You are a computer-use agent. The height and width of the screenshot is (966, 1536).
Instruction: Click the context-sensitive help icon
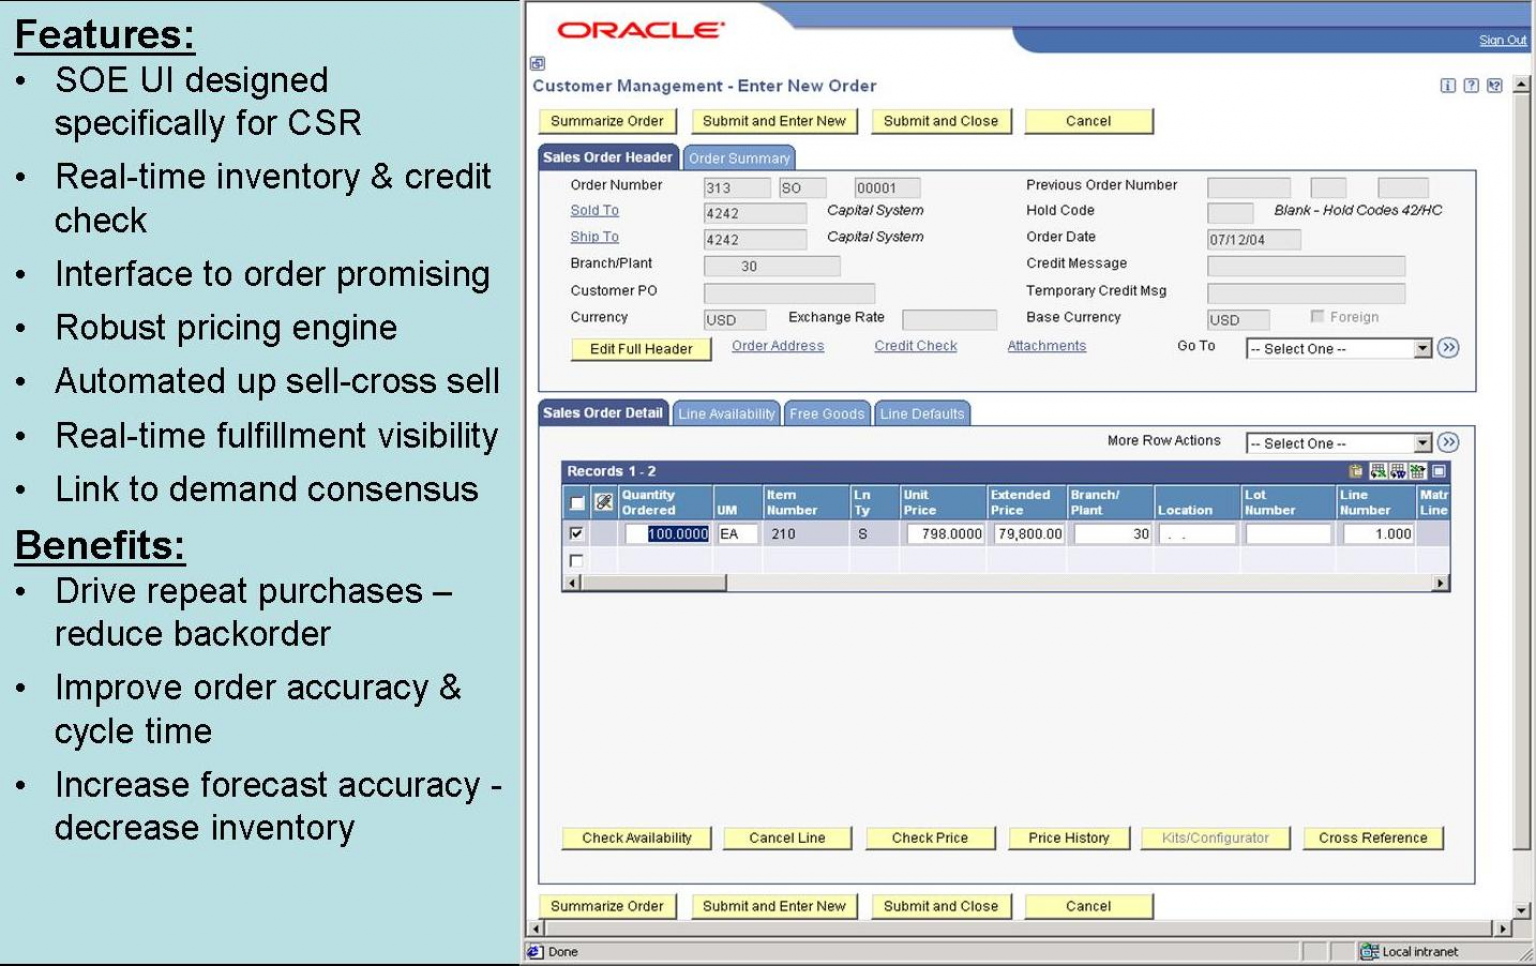tap(1492, 84)
